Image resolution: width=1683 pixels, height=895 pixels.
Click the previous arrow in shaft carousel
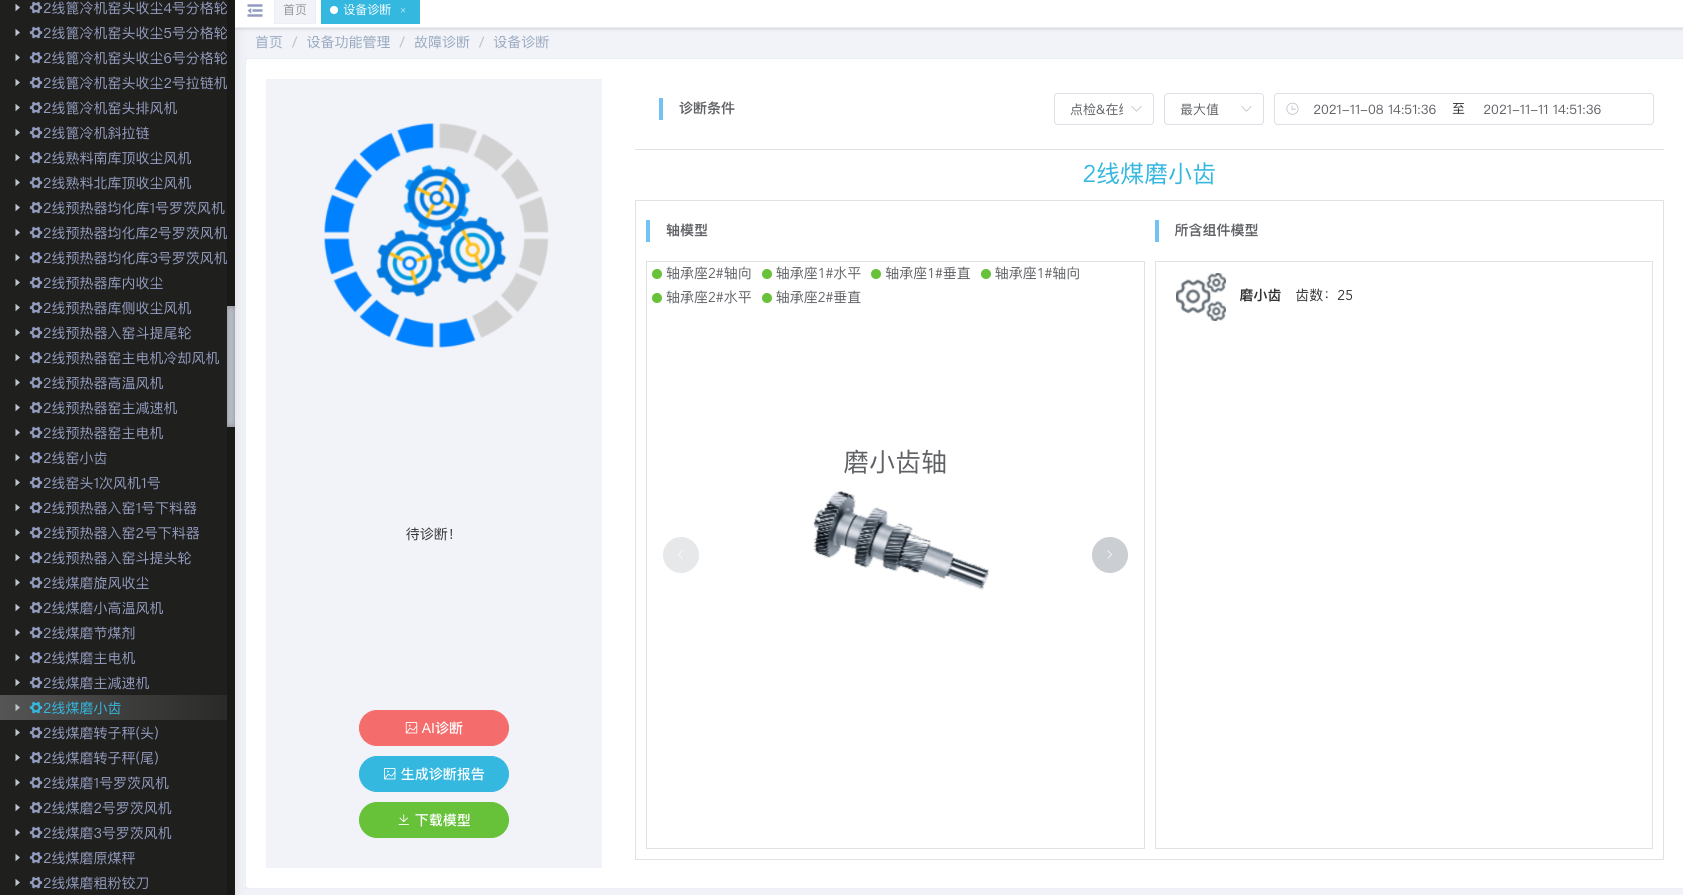tap(681, 555)
